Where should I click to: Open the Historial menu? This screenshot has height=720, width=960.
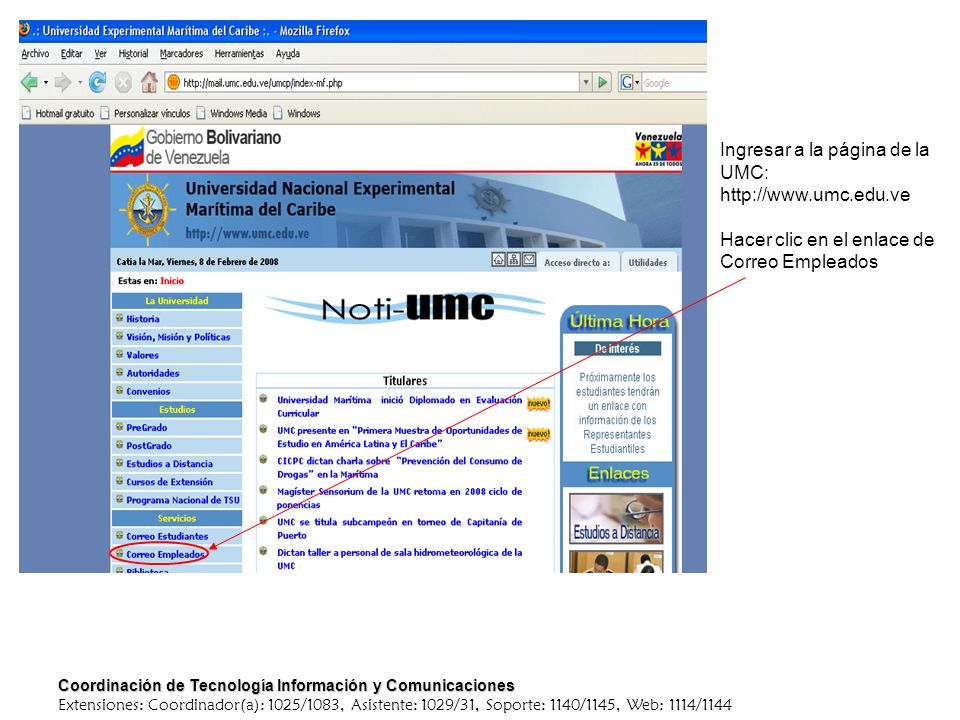click(x=133, y=54)
